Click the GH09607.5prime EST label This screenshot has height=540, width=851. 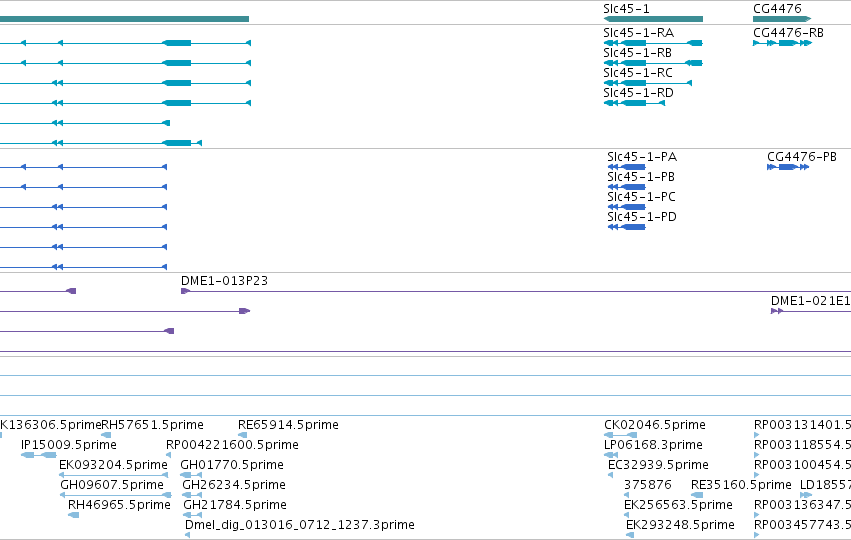pos(112,485)
